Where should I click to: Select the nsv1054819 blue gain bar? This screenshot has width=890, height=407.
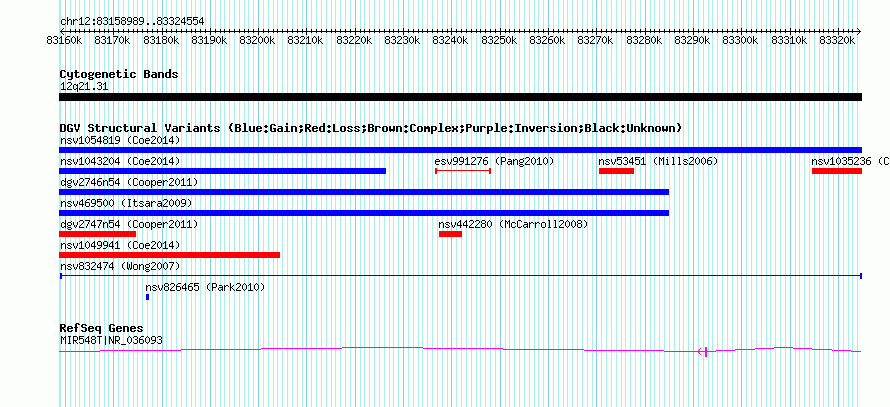(460, 150)
